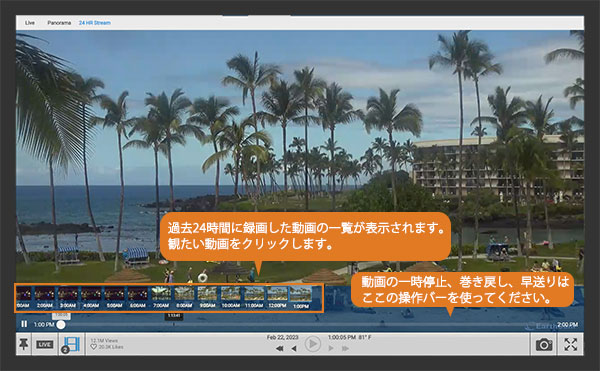Click the white timeline scrubber handle
The width and height of the screenshot is (600, 371).
click(61, 325)
